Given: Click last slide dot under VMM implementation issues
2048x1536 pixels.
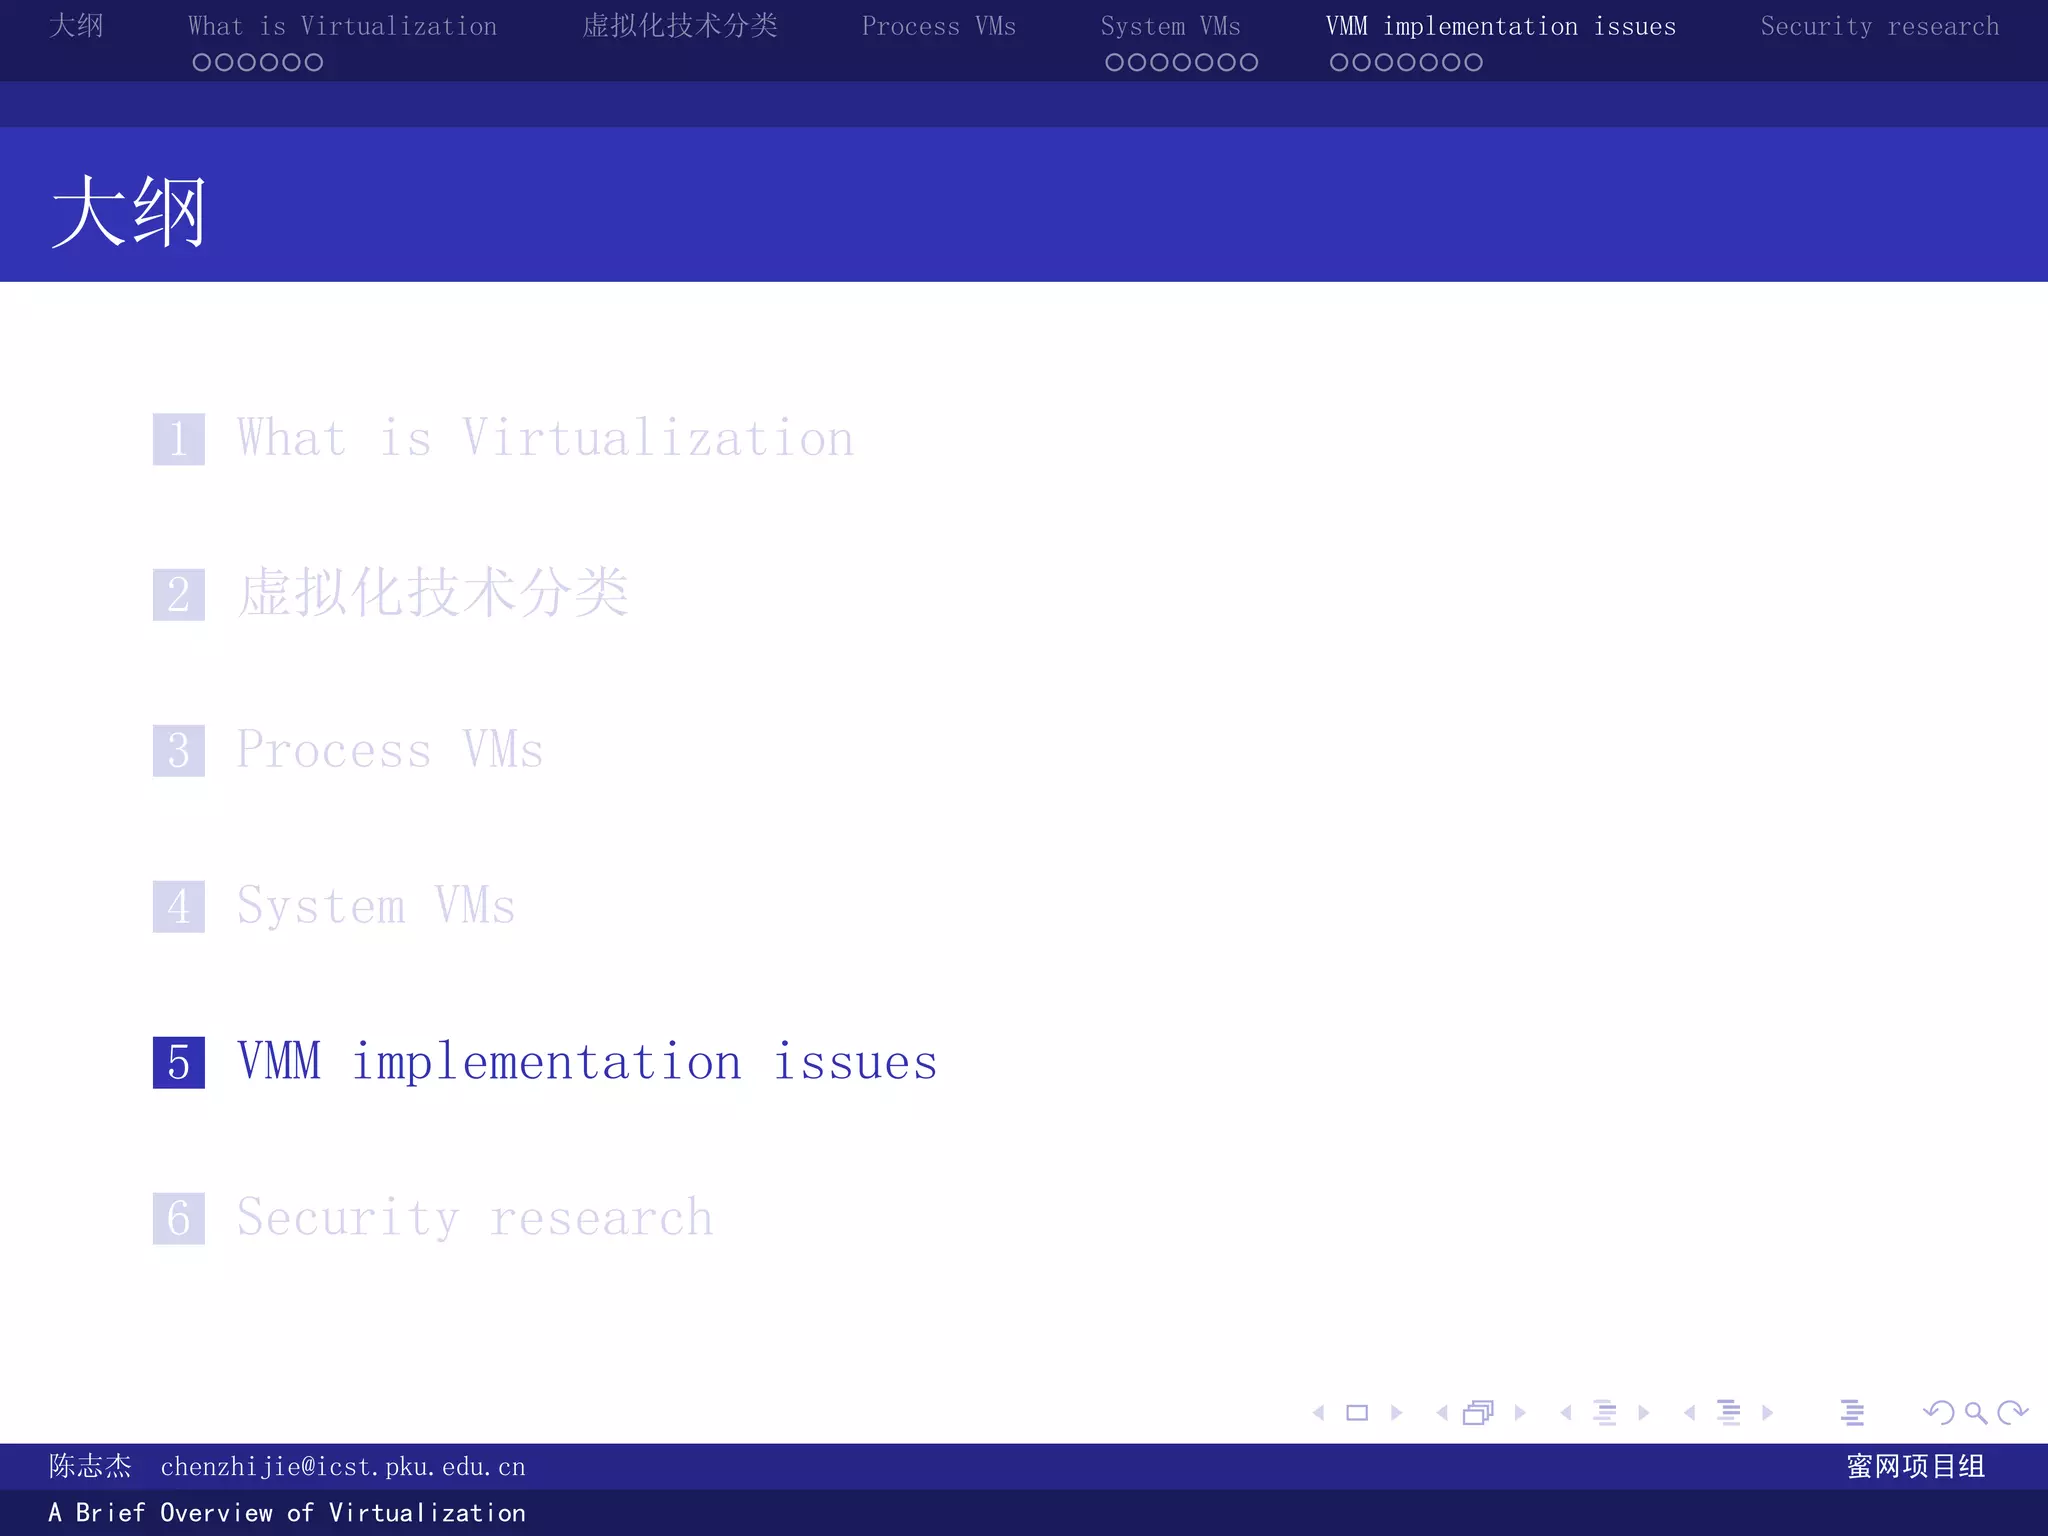Looking at the screenshot, I should tap(1474, 62).
